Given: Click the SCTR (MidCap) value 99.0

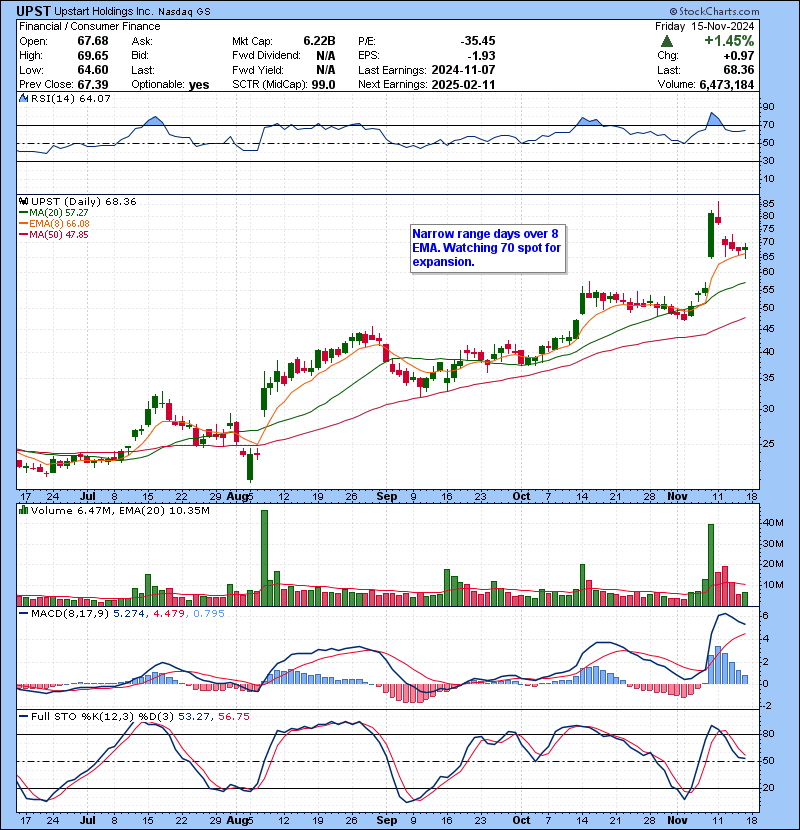Looking at the screenshot, I should coord(323,85).
